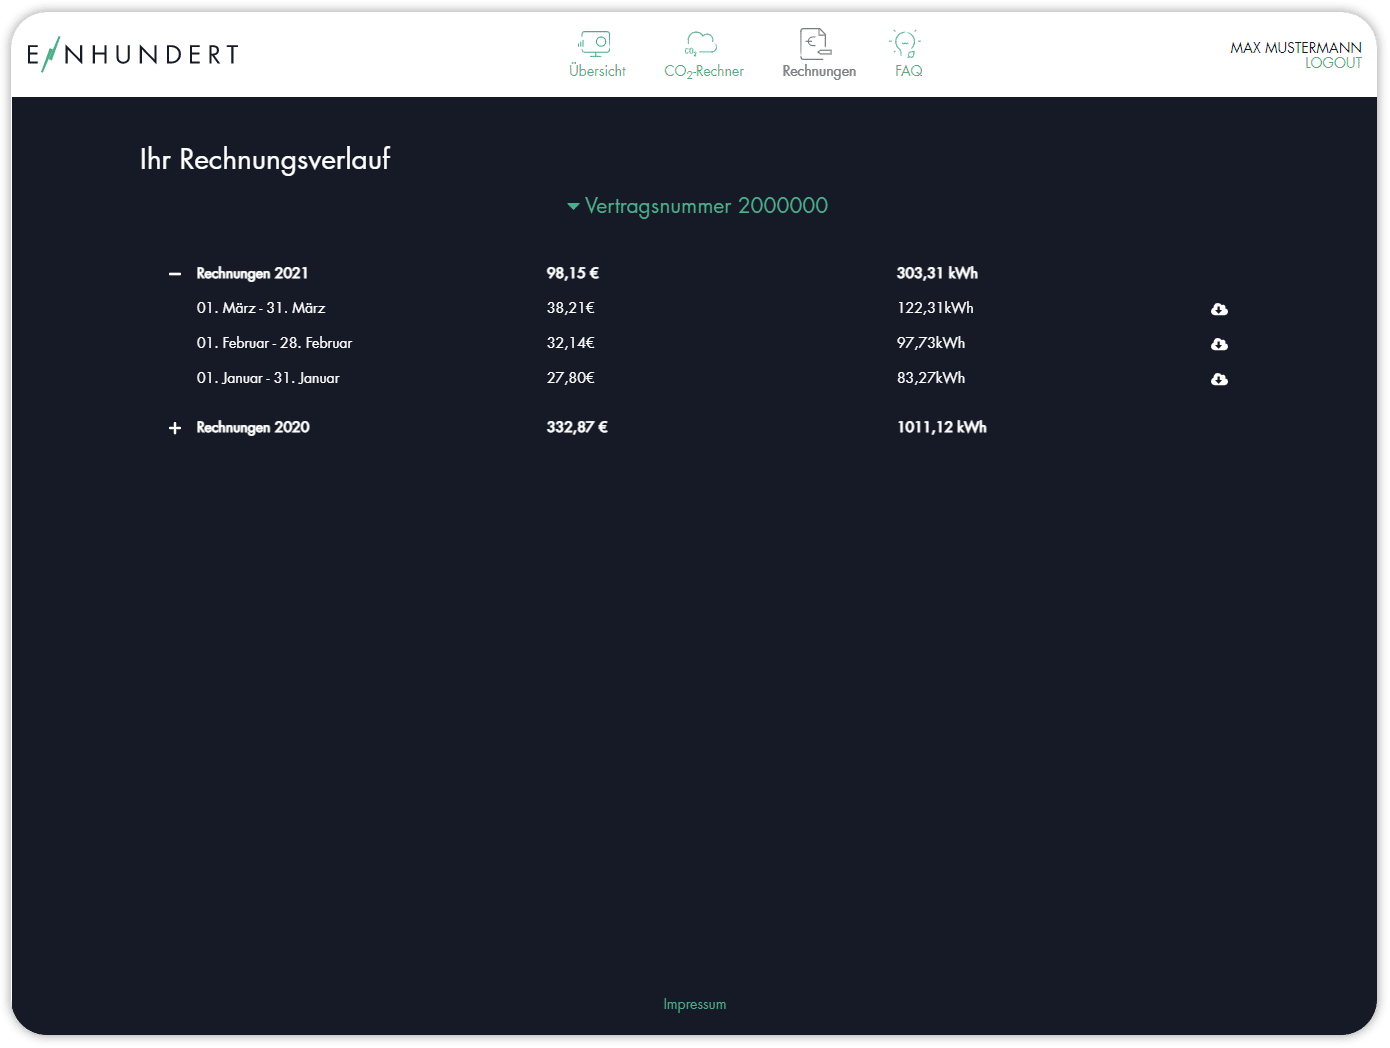Go to Übersicht menu label
1390x1048 pixels.
point(597,71)
